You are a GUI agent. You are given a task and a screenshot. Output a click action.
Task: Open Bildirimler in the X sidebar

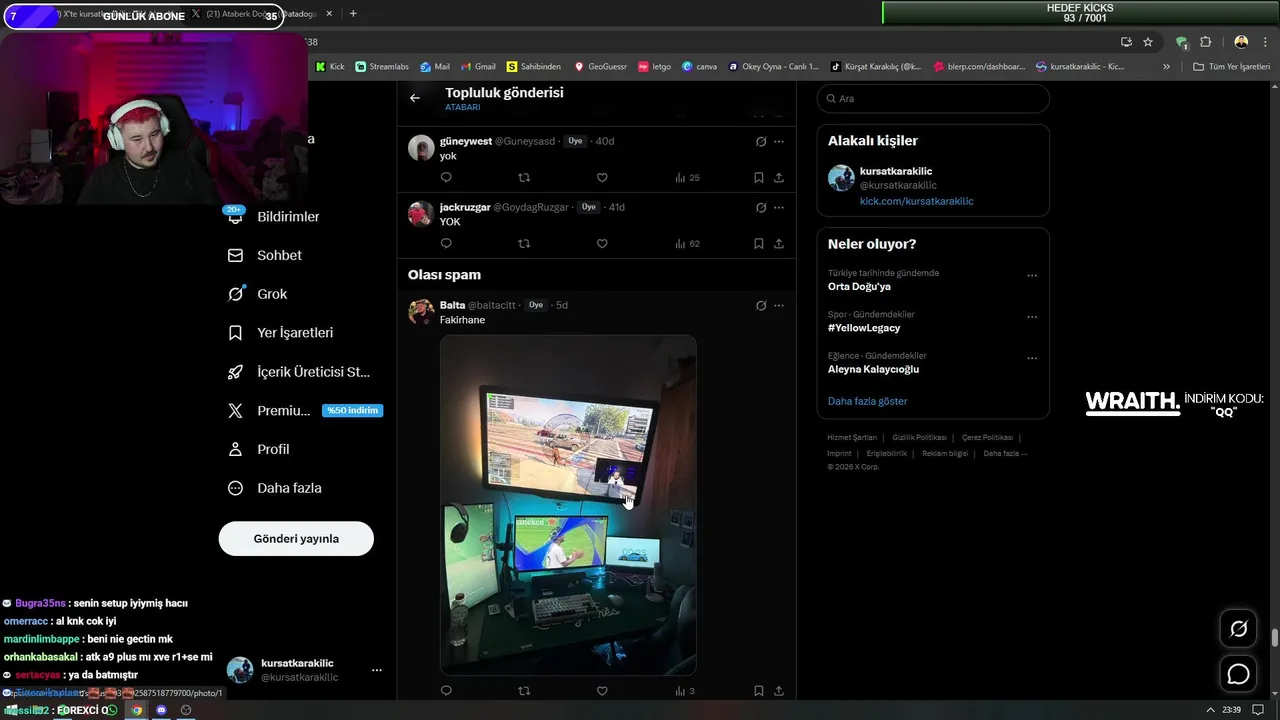pos(275,216)
